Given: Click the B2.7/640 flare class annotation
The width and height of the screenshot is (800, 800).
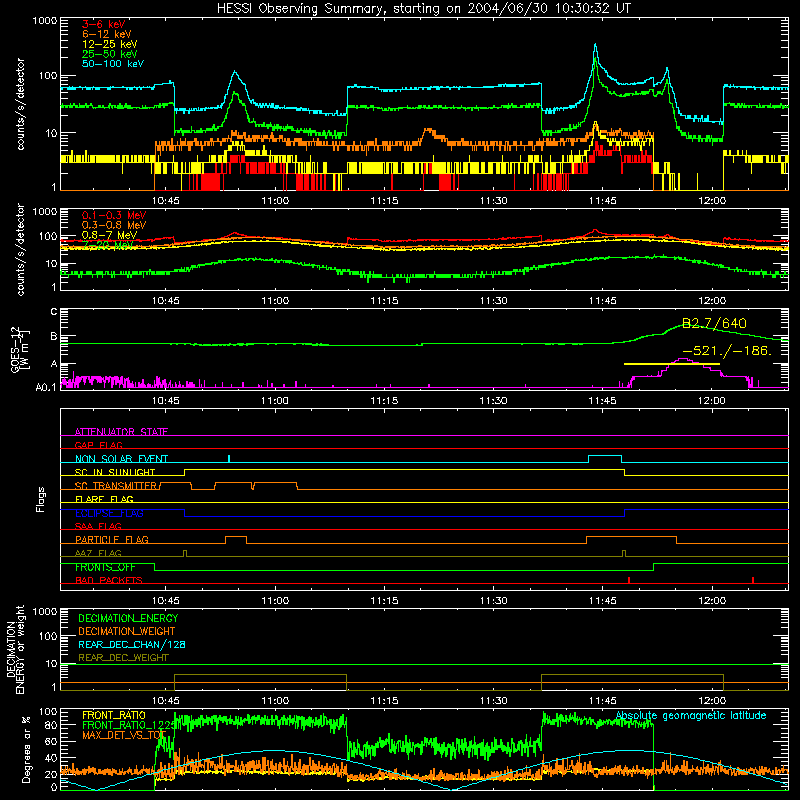Looking at the screenshot, I should [x=714, y=323].
